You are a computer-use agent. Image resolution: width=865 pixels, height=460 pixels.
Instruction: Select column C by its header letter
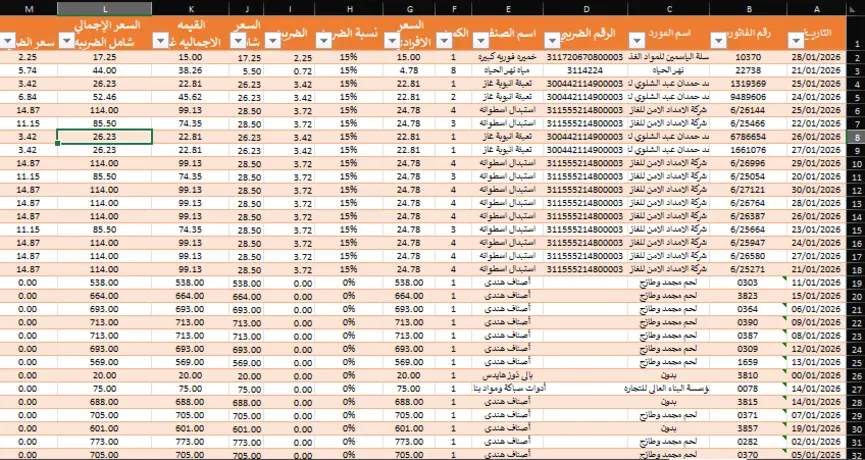[669, 8]
